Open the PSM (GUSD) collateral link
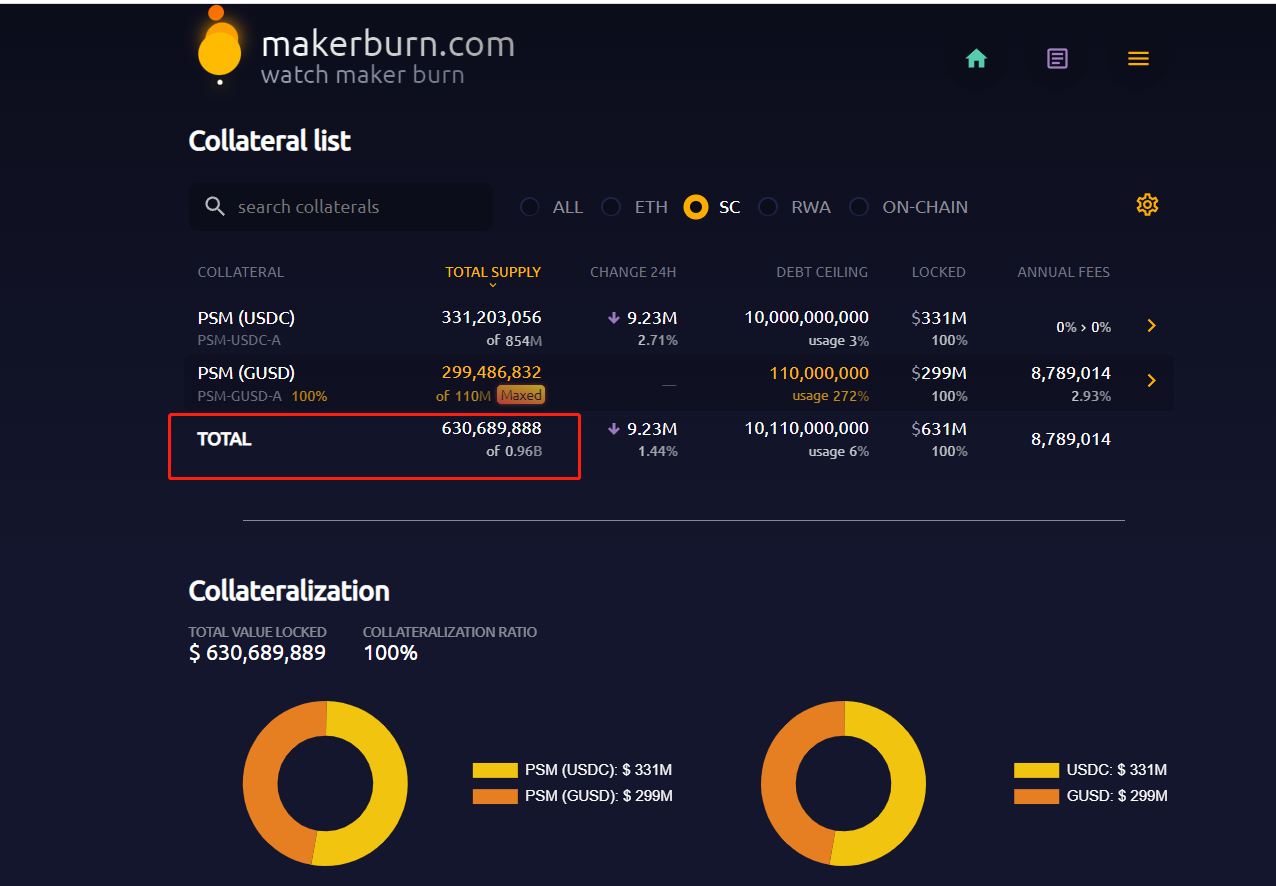This screenshot has height=886, width=1276. pyautogui.click(x=246, y=373)
